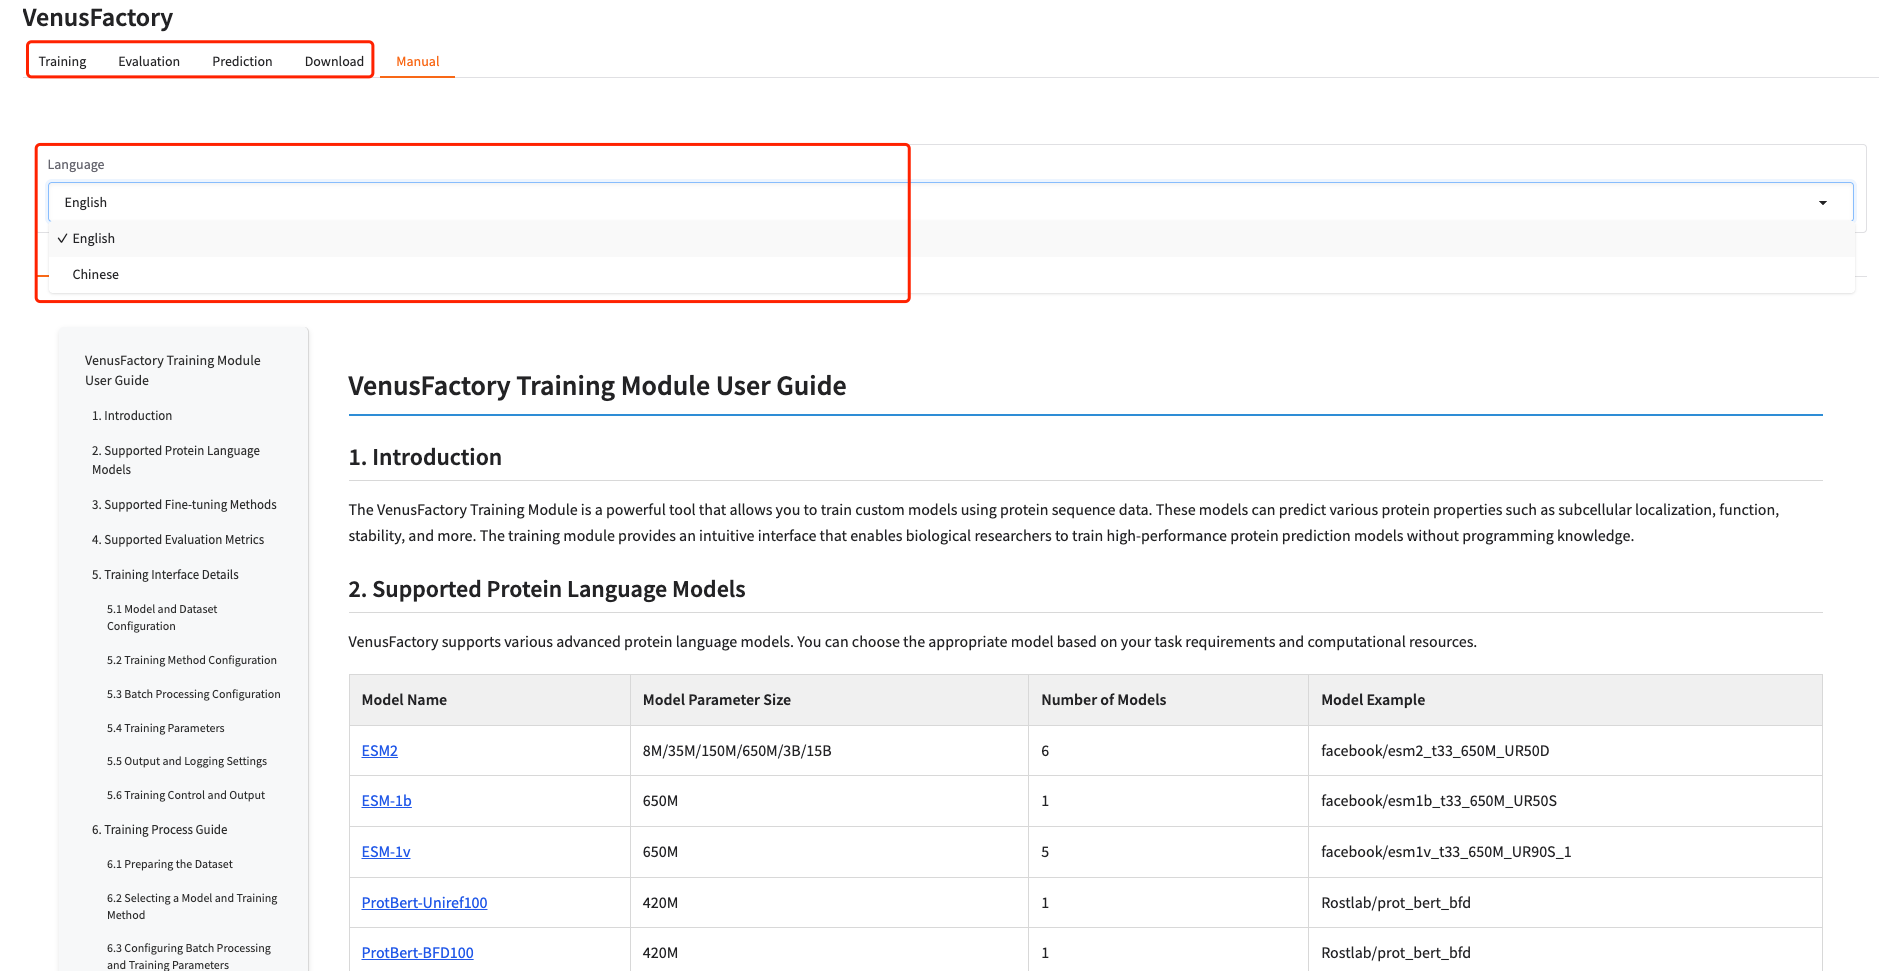
Task: Open 6.2 Selecting a Model and Training Method
Action: [192, 907]
